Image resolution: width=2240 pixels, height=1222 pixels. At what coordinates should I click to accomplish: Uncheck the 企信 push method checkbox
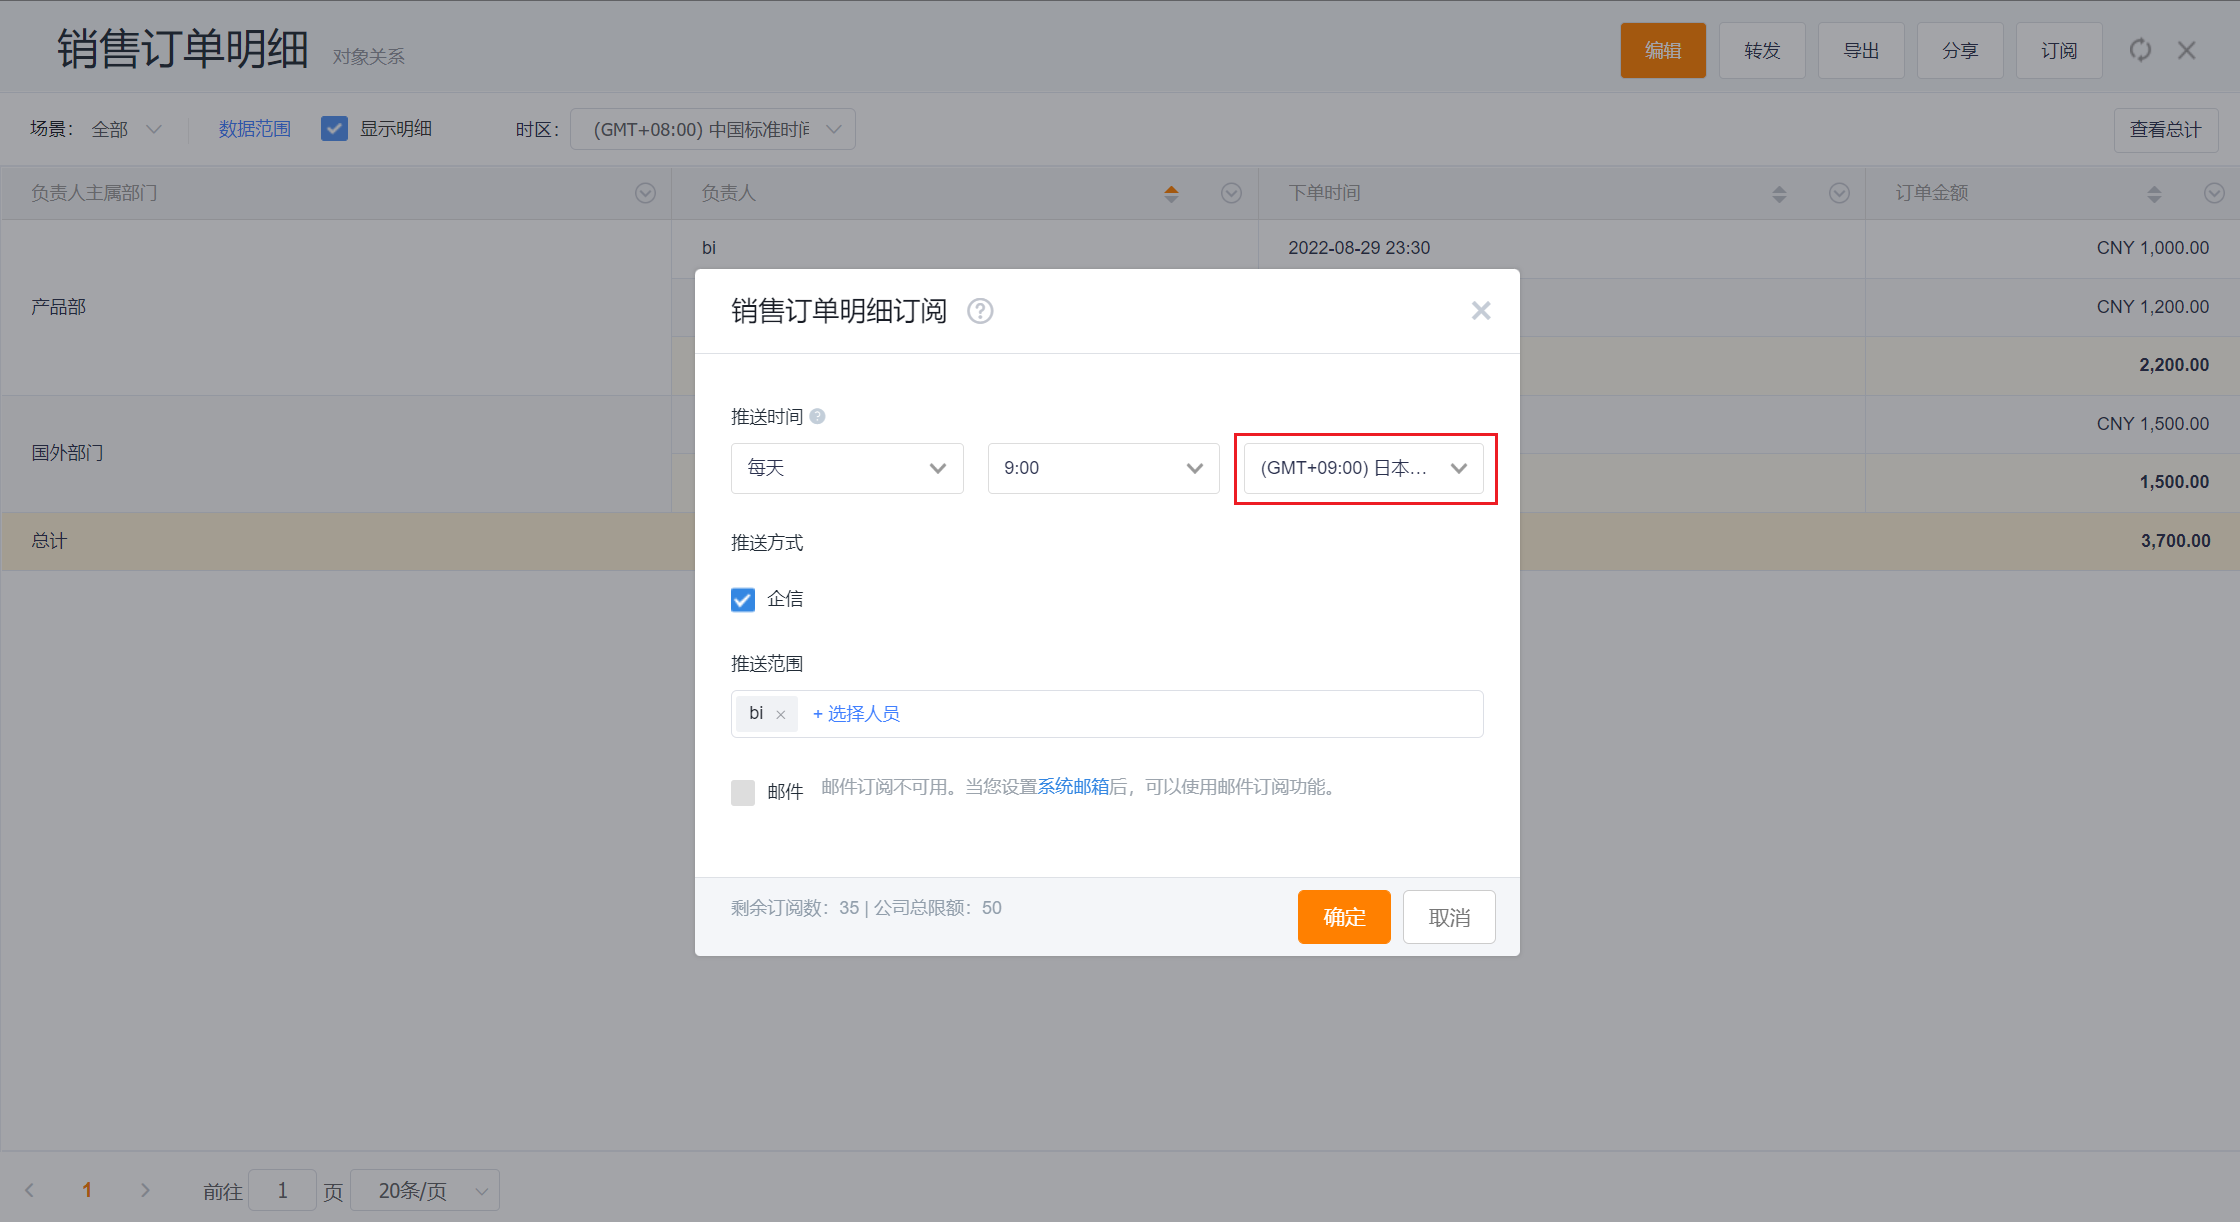(x=743, y=599)
